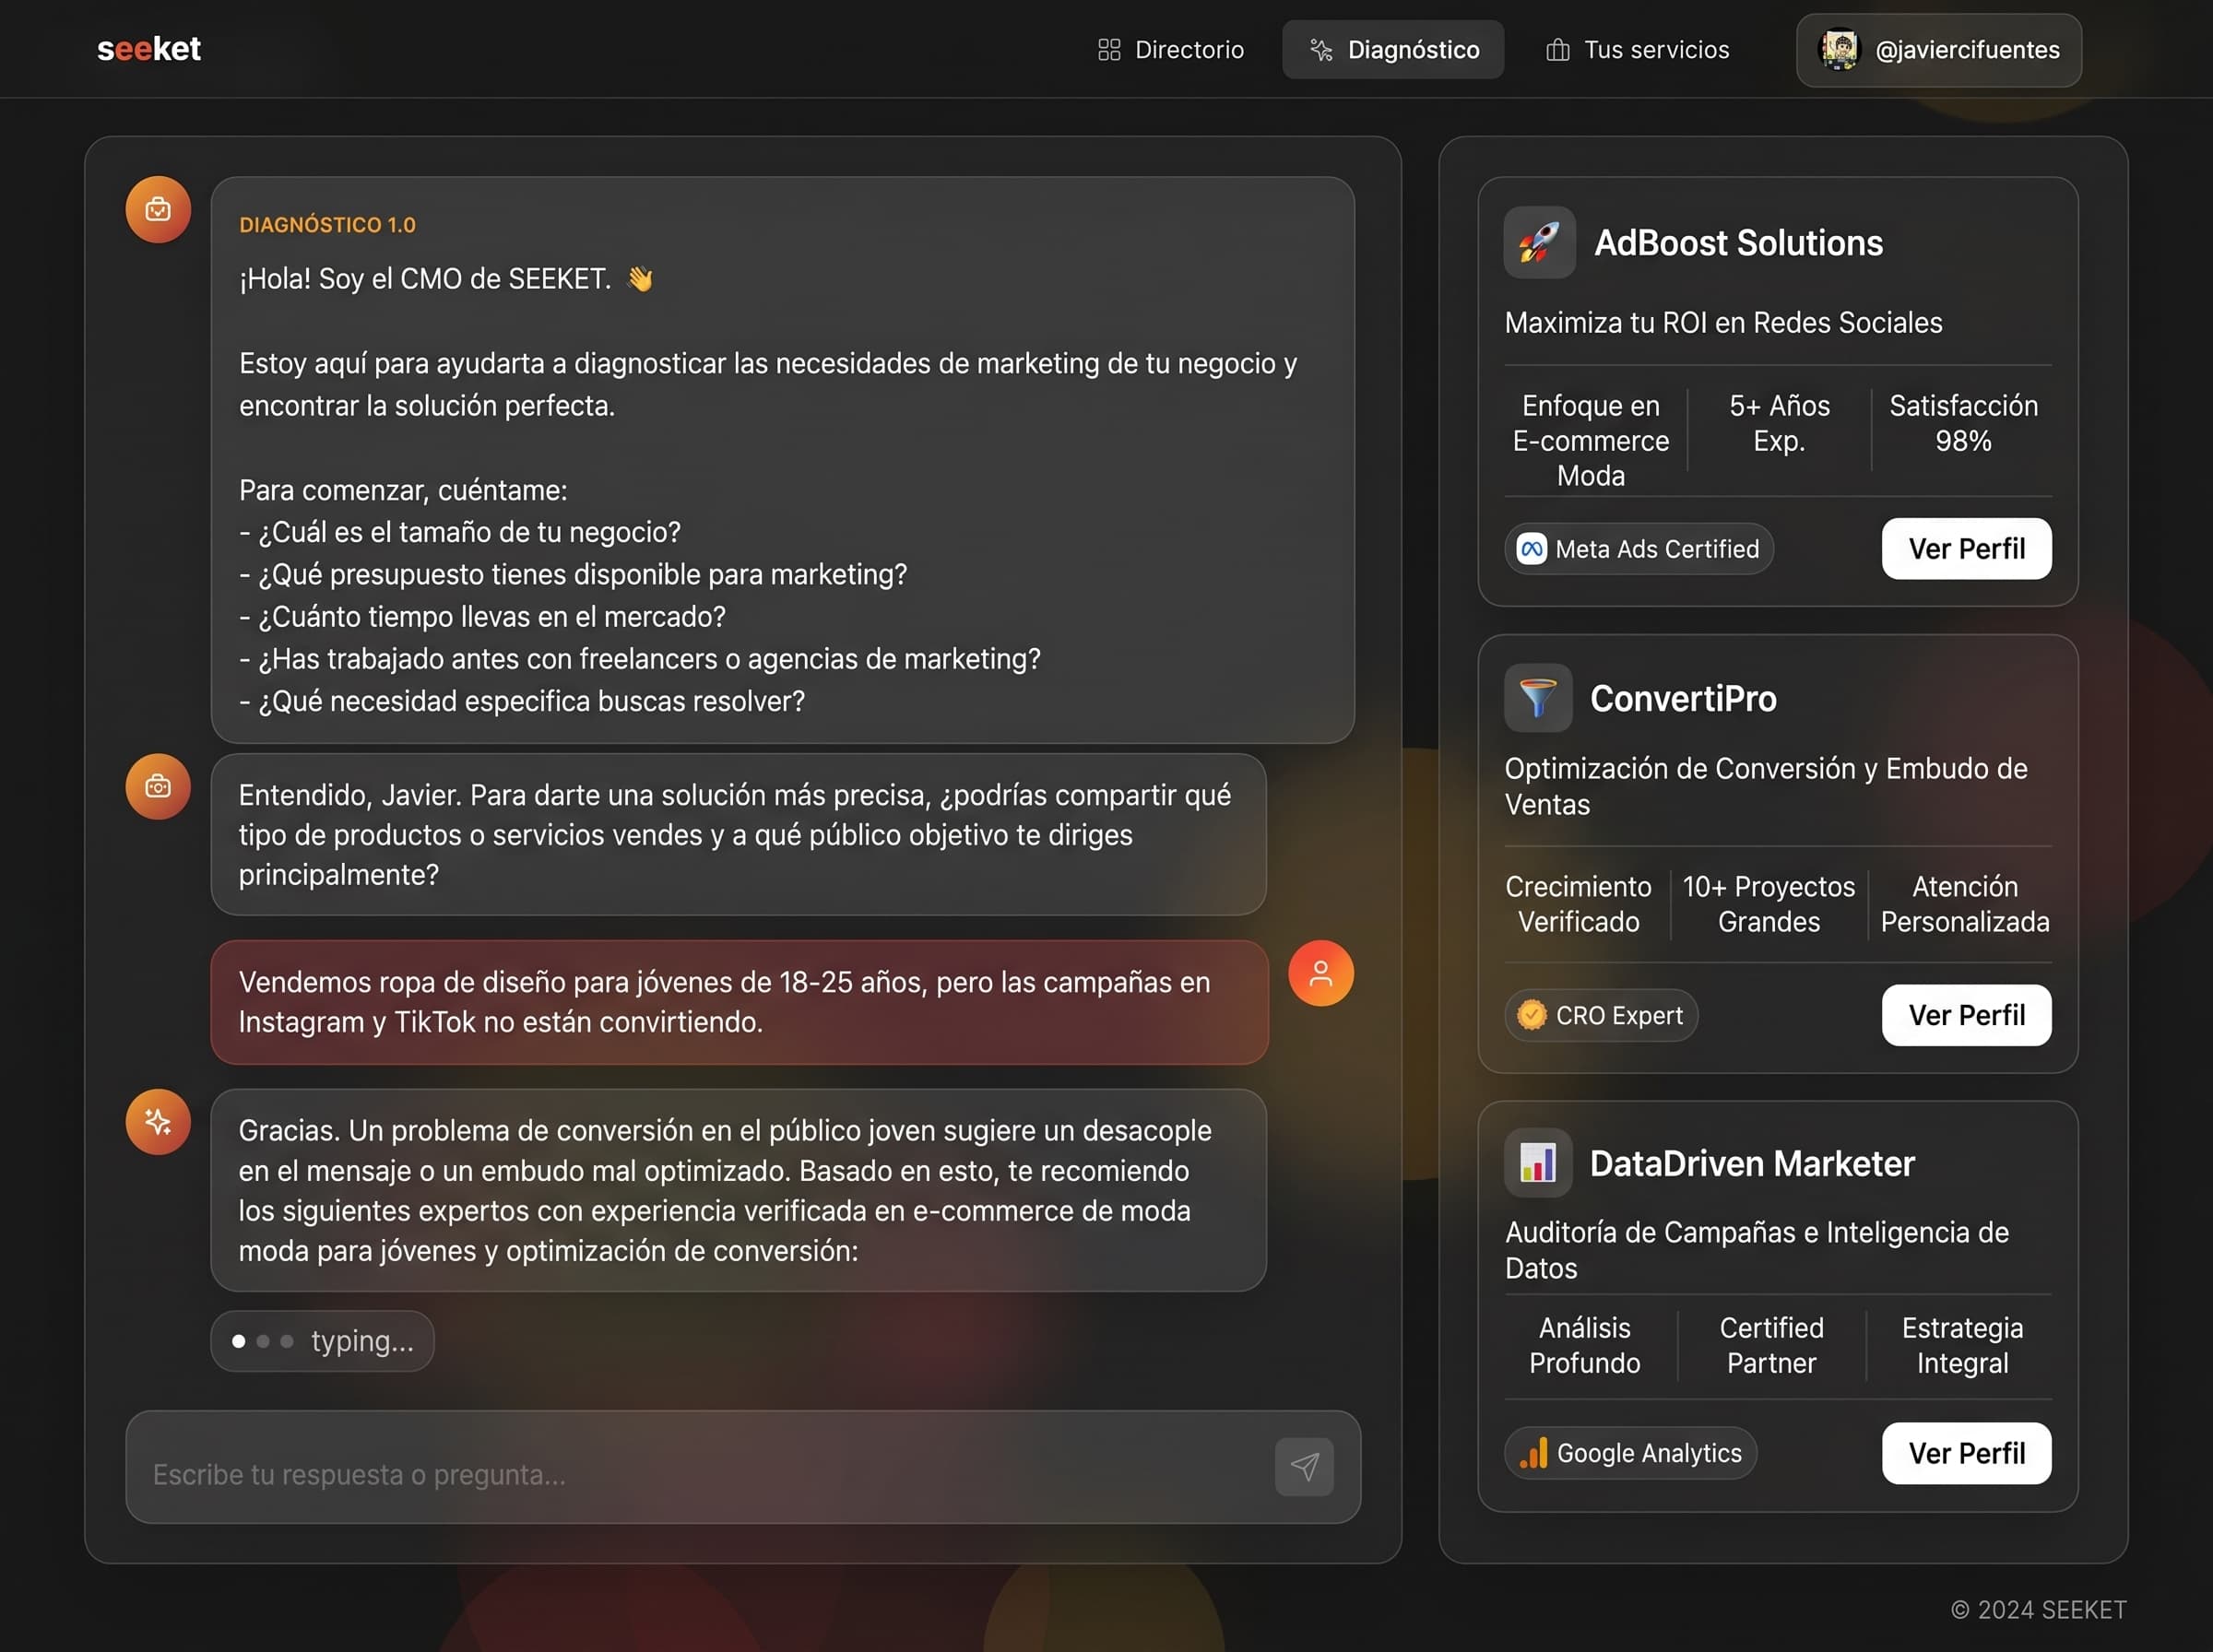Click the user avatar next to @javiercifuentes
The height and width of the screenshot is (1652, 2213).
pos(1838,50)
